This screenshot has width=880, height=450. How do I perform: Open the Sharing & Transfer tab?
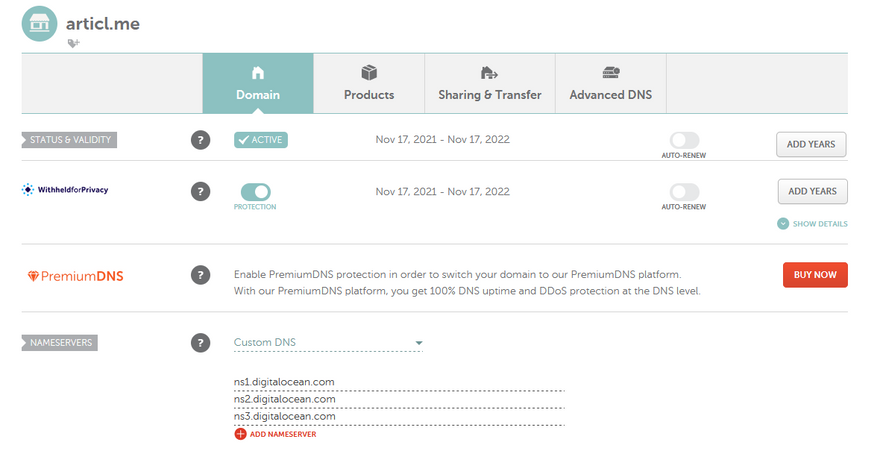[x=490, y=83]
